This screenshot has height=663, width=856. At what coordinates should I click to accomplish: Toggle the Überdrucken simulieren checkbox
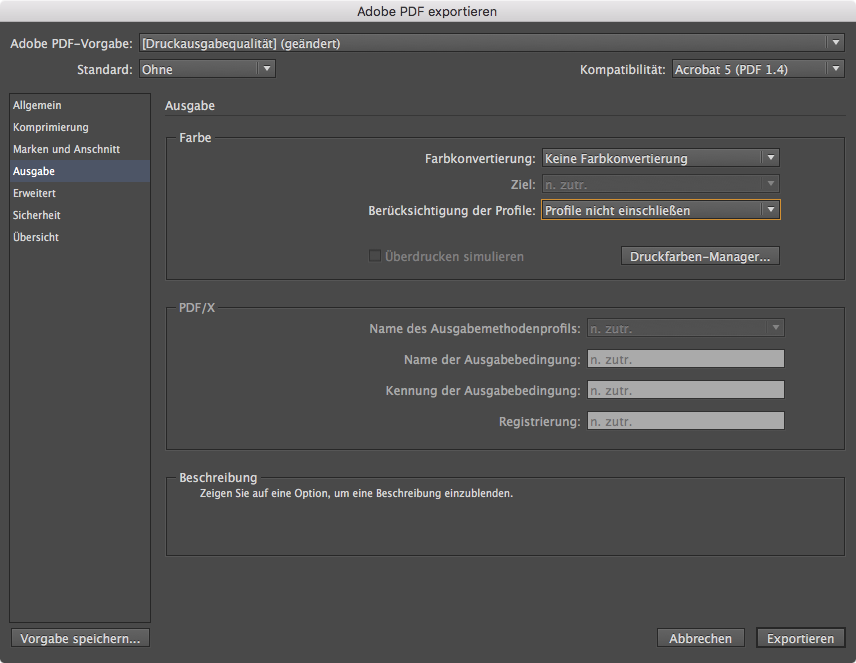point(374,256)
